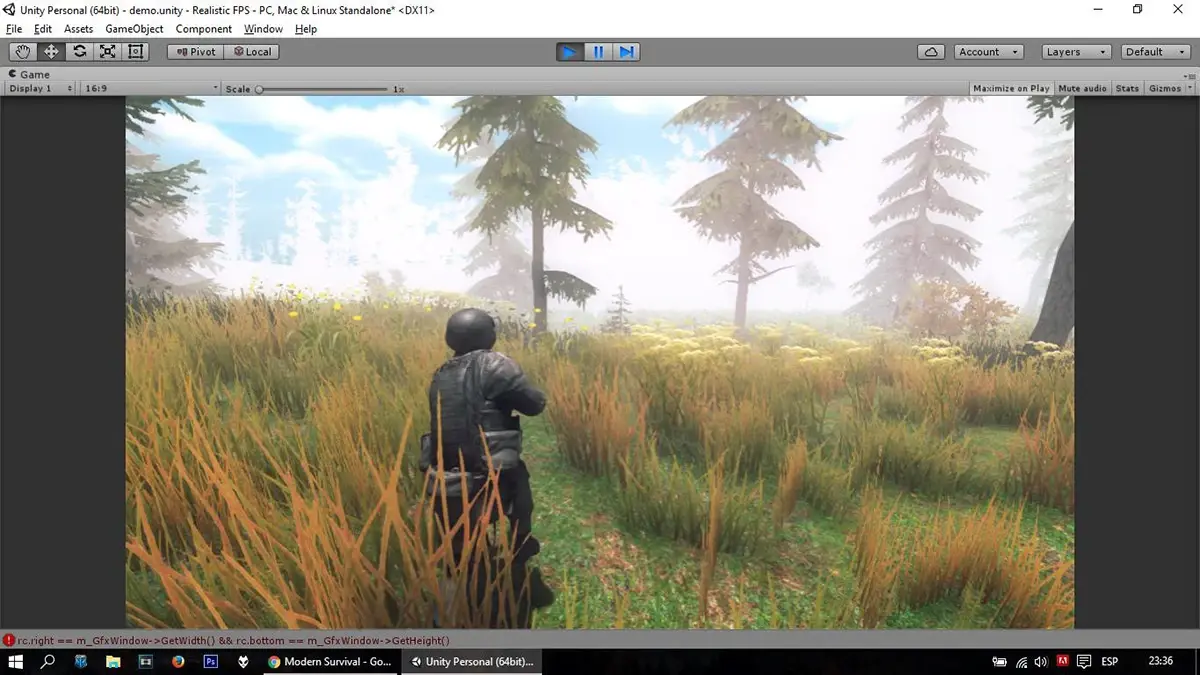Image resolution: width=1200 pixels, height=675 pixels.
Task: Open the Component menu
Action: tap(204, 29)
